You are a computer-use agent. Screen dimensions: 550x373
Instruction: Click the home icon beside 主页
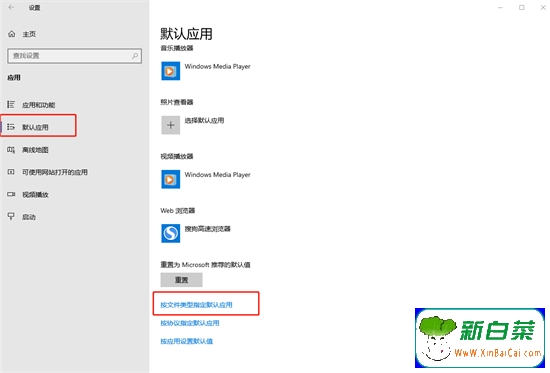(12, 34)
